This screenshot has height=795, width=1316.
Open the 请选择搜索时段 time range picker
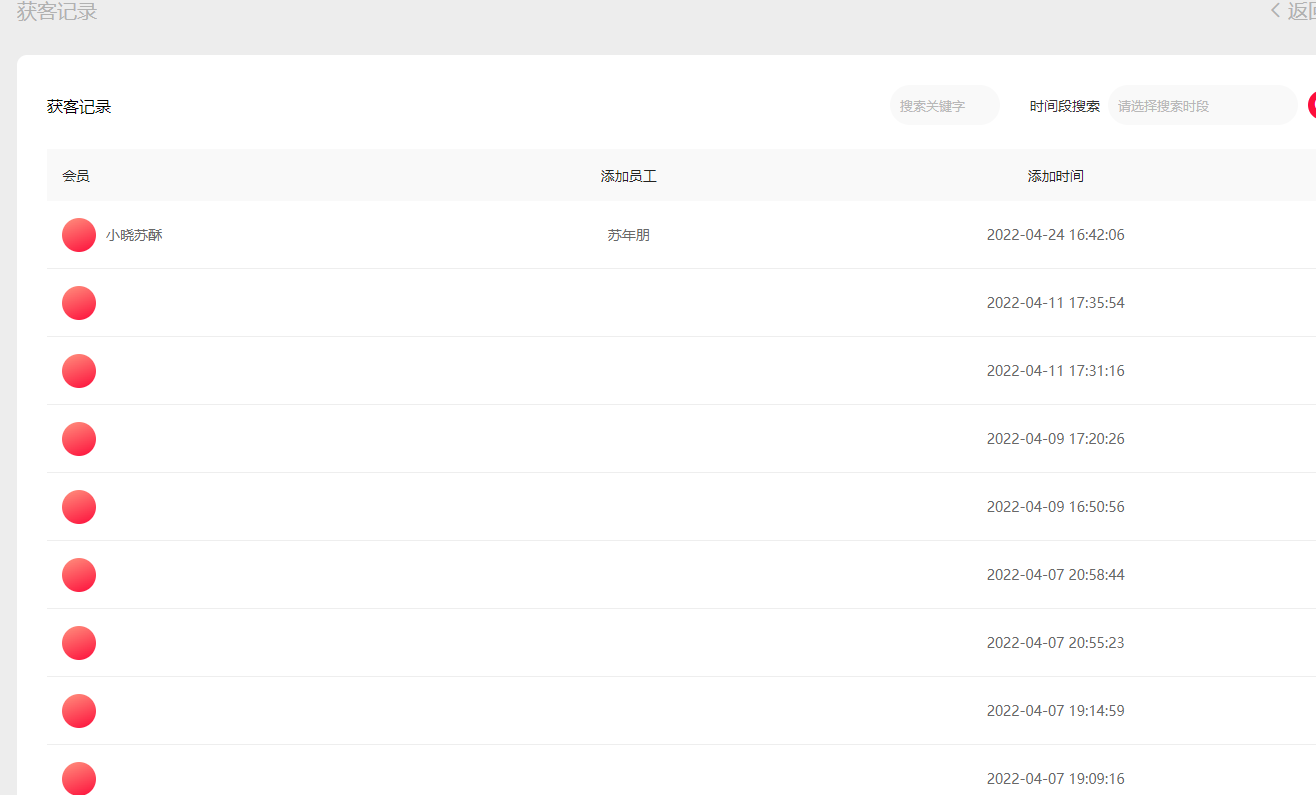[x=1201, y=106]
